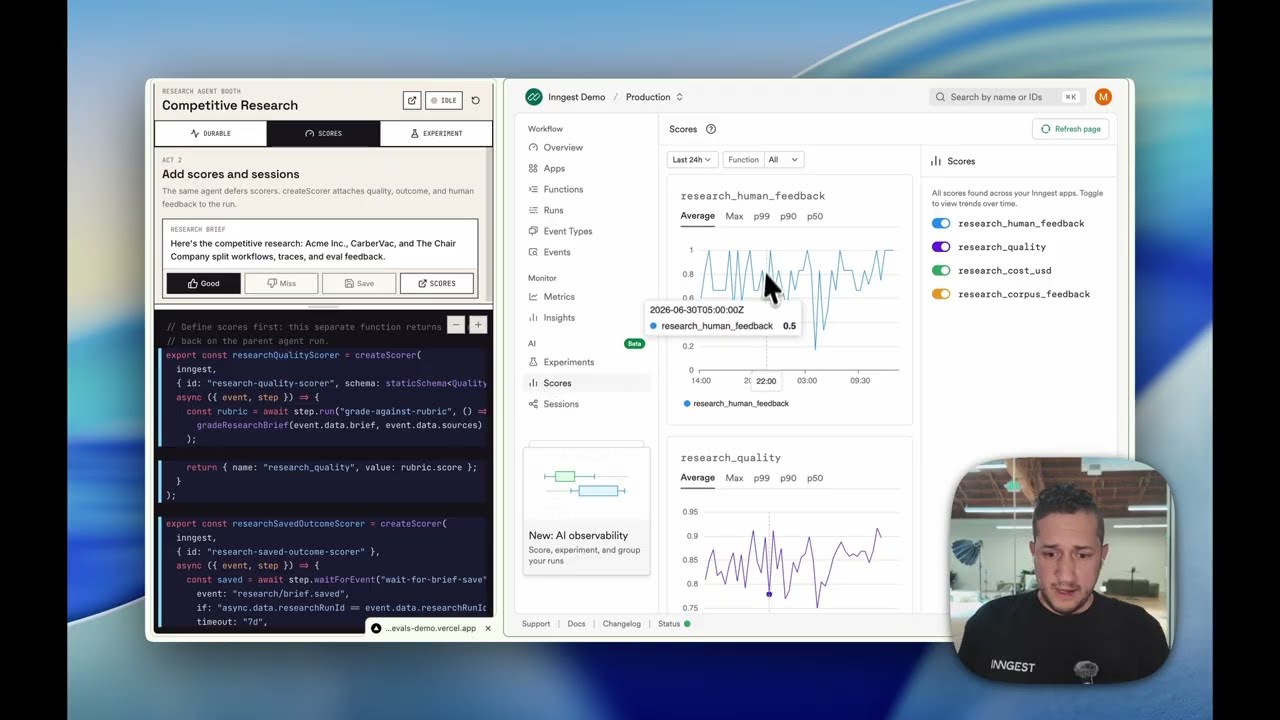Save the research brief
The height and width of the screenshot is (720, 1280).
[x=359, y=283]
